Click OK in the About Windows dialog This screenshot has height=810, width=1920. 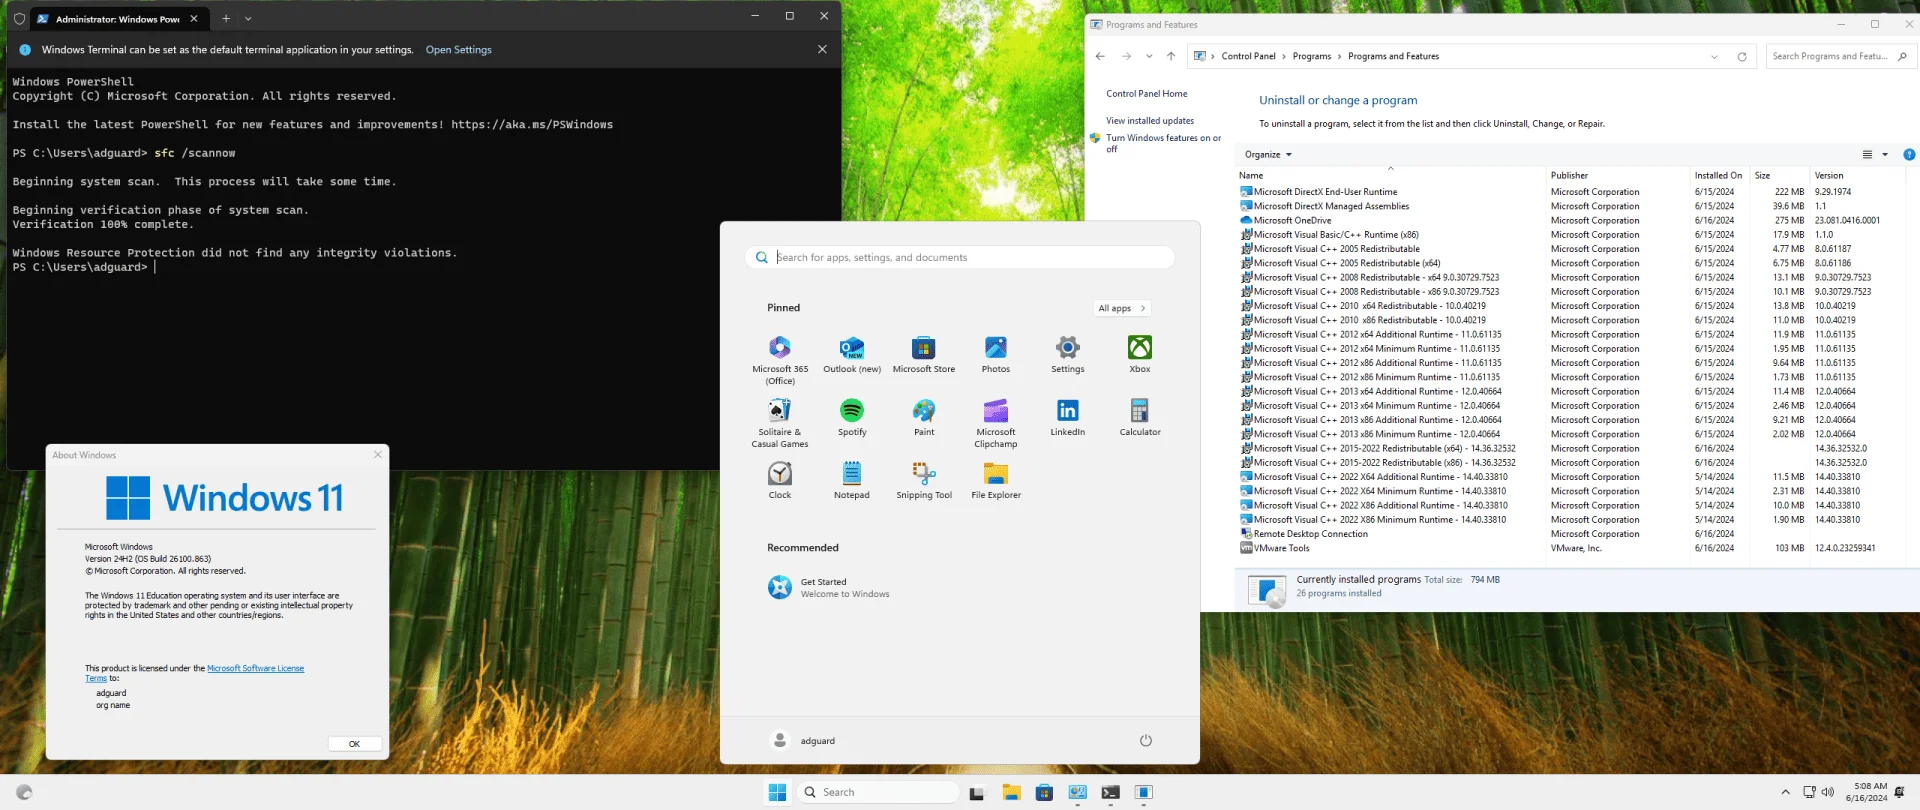coord(354,744)
